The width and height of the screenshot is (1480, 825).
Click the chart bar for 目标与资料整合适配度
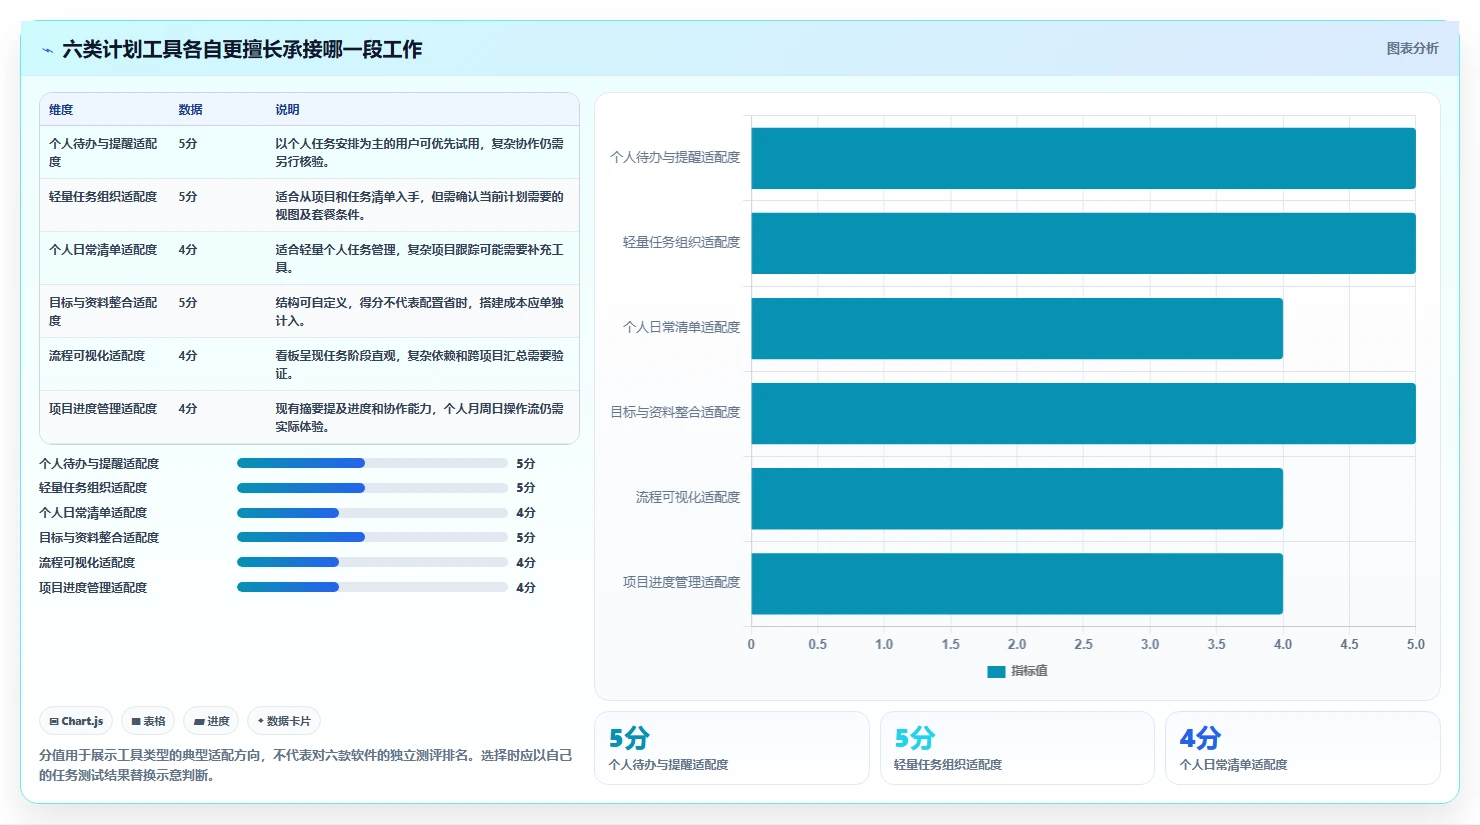tap(1083, 413)
